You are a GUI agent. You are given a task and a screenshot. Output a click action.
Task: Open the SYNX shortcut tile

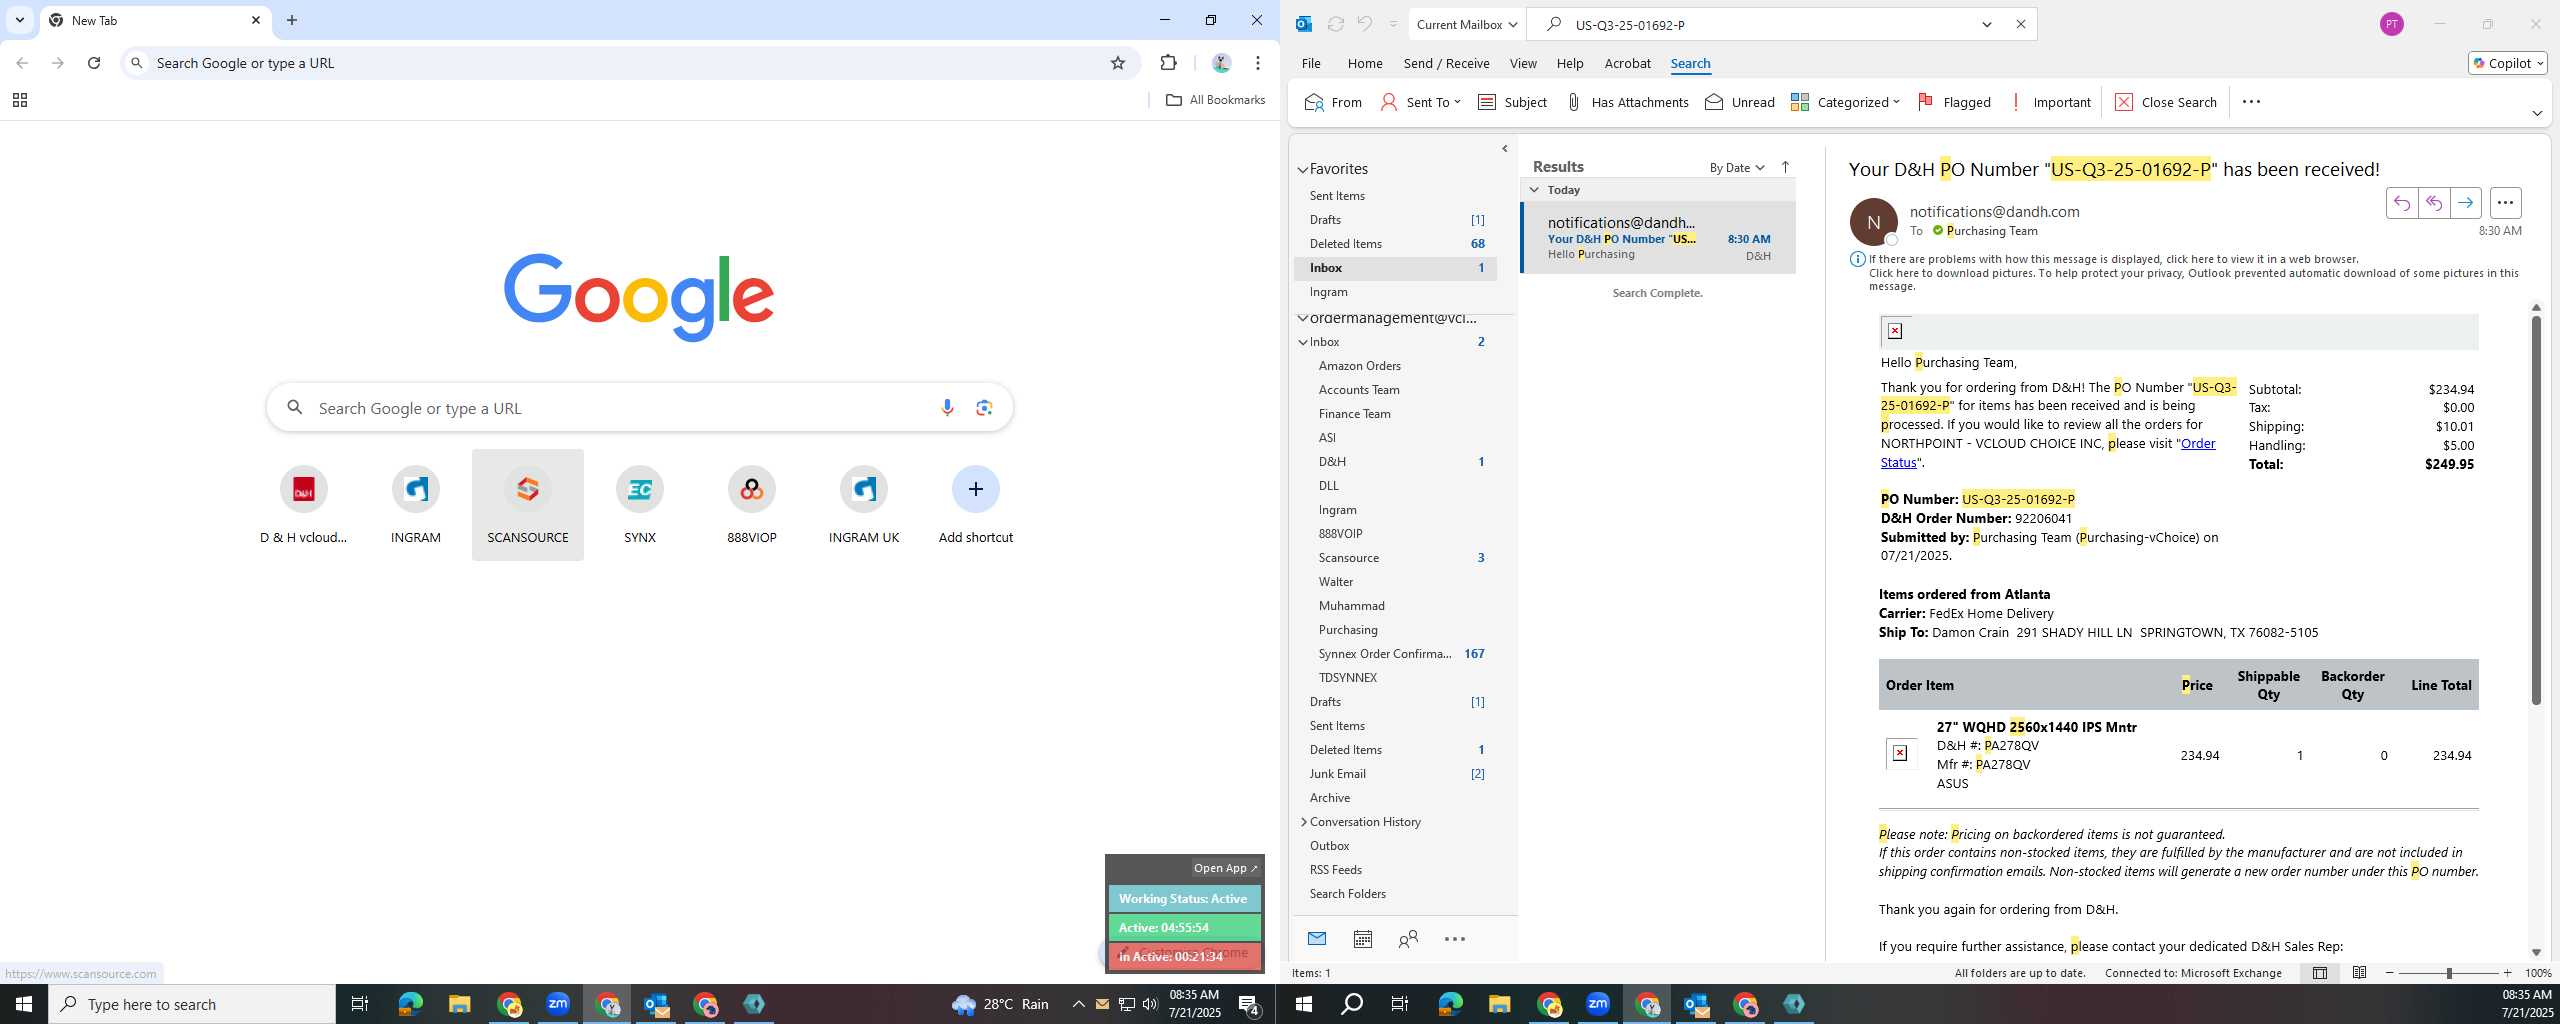639,505
